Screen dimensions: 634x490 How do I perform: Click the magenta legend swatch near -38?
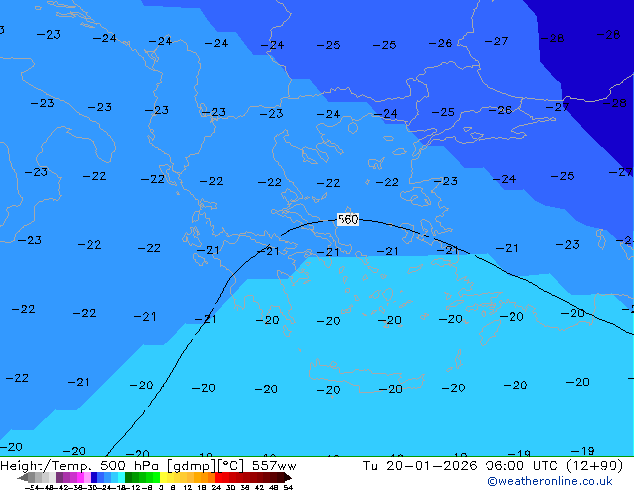tap(80, 477)
